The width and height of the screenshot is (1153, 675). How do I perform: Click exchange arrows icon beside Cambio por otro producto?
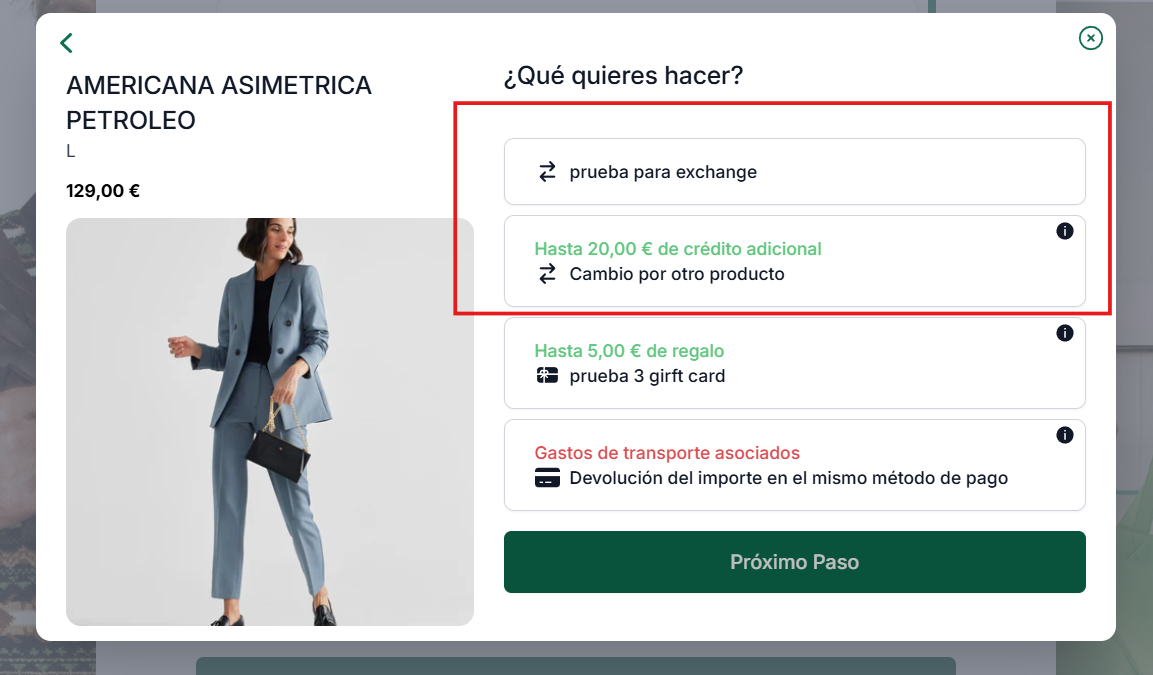coord(547,274)
